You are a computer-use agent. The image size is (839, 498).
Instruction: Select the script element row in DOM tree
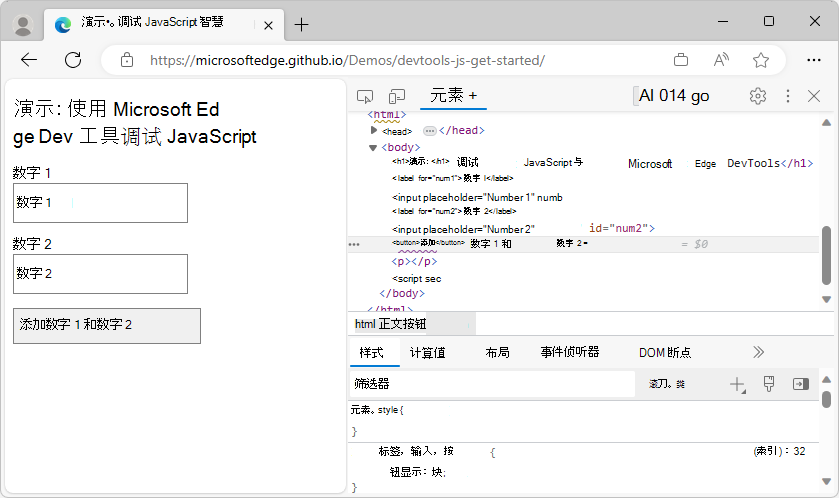(x=416, y=279)
